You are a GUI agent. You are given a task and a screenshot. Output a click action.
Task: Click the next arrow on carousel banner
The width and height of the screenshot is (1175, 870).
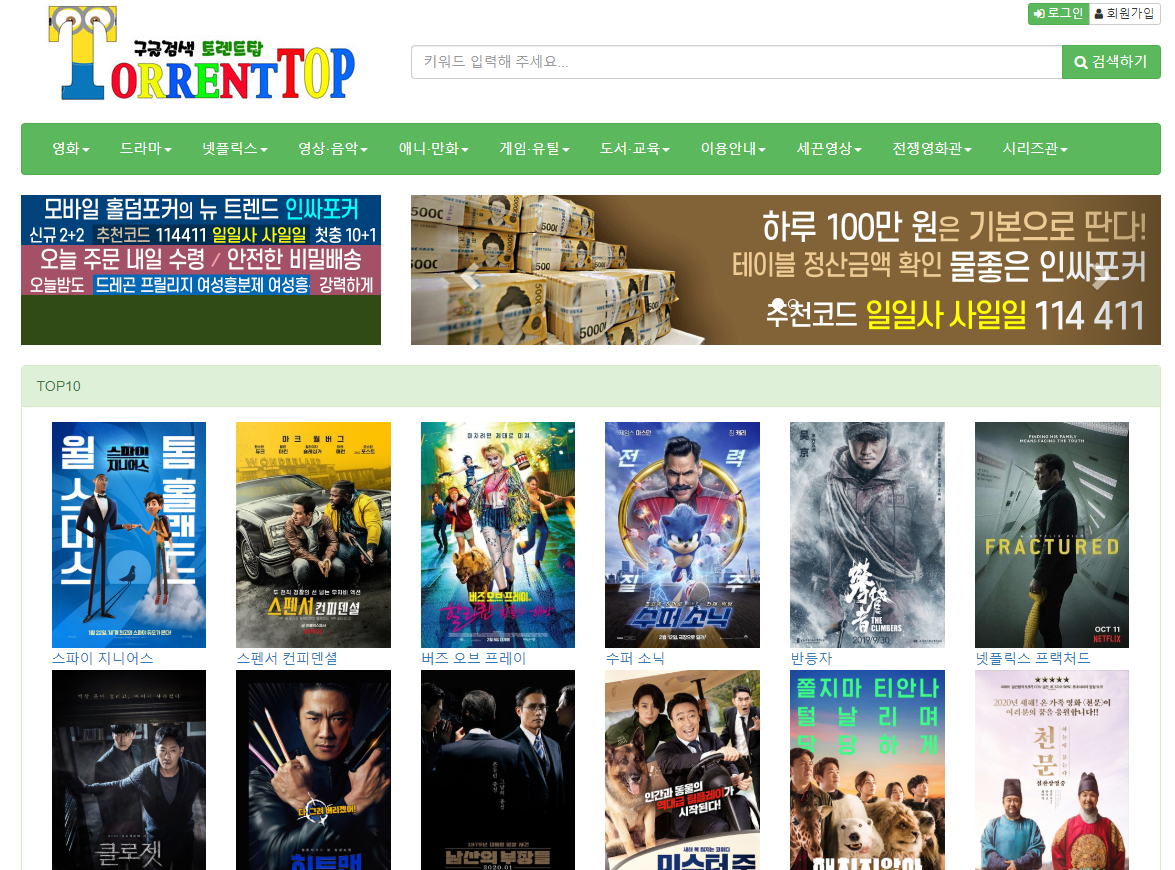[x=1102, y=277]
